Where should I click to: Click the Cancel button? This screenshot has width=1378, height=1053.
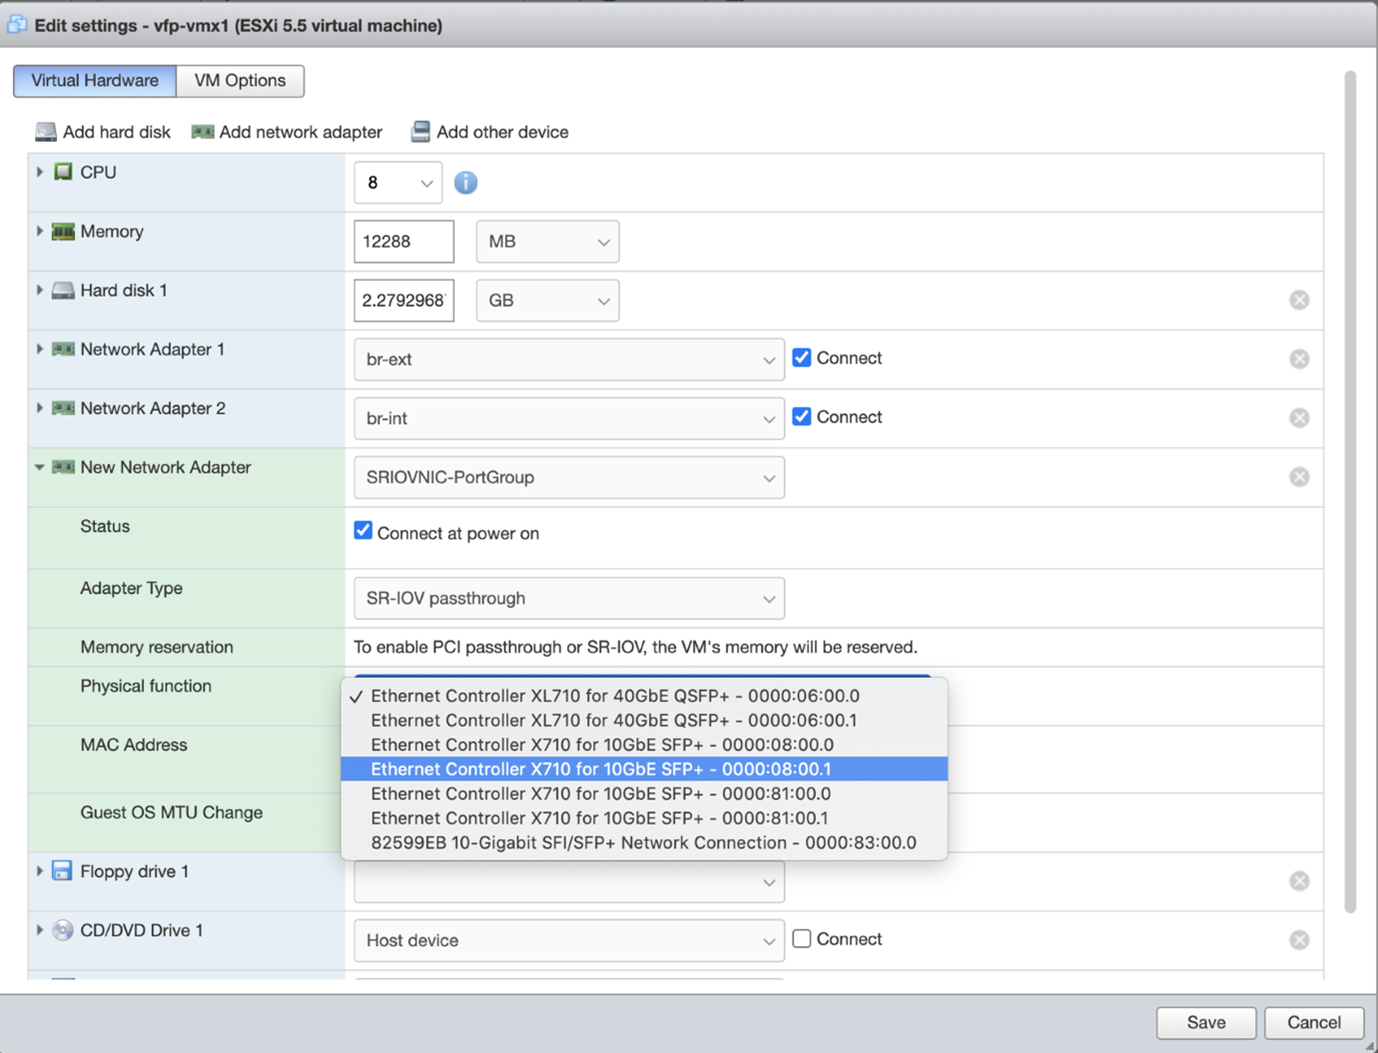[1313, 1022]
